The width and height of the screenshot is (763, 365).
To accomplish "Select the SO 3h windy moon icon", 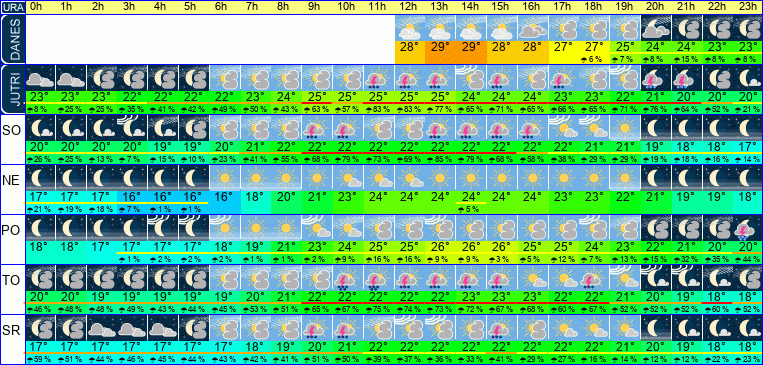I will (x=132, y=128).
